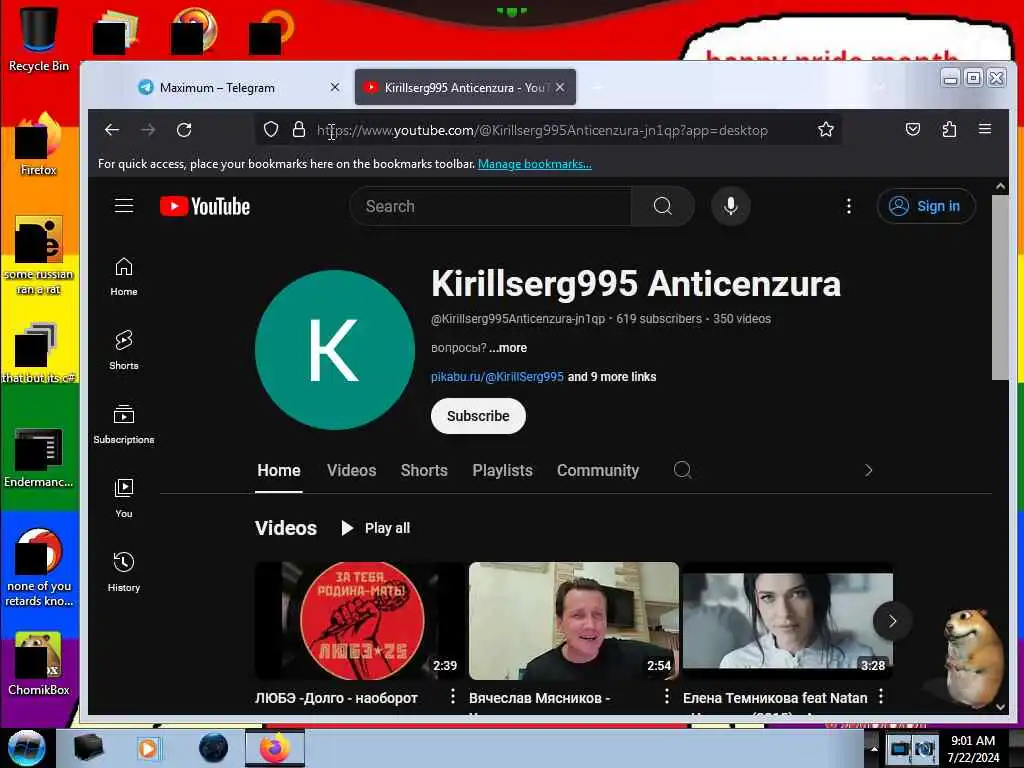Search within the channel using the magnifier icon

682,470
